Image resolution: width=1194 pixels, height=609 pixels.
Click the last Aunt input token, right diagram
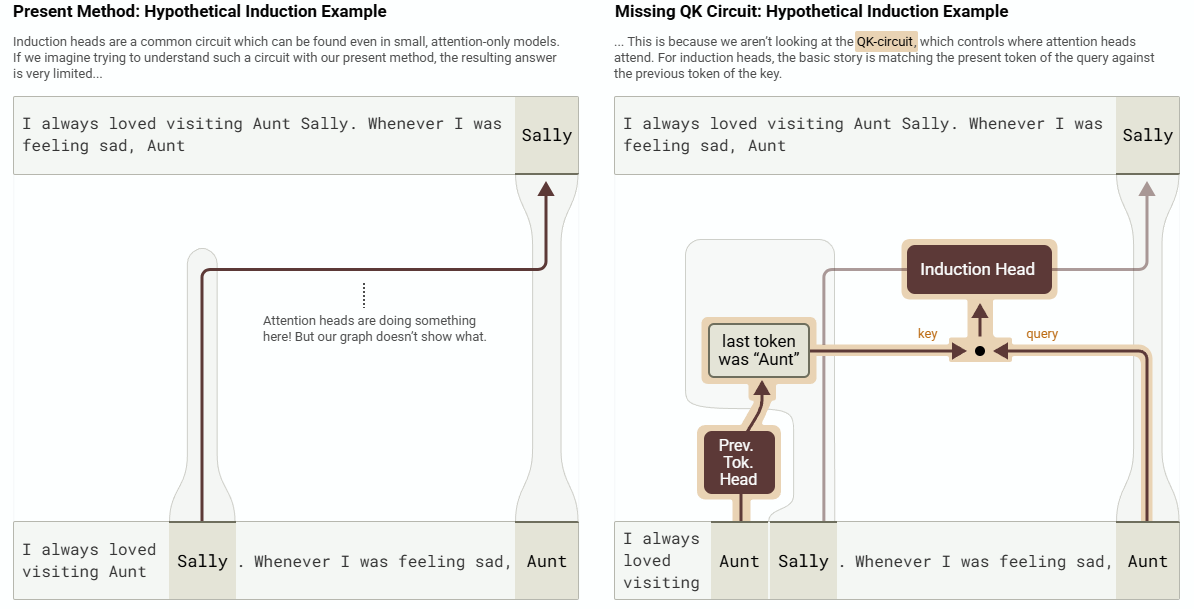point(1148,561)
